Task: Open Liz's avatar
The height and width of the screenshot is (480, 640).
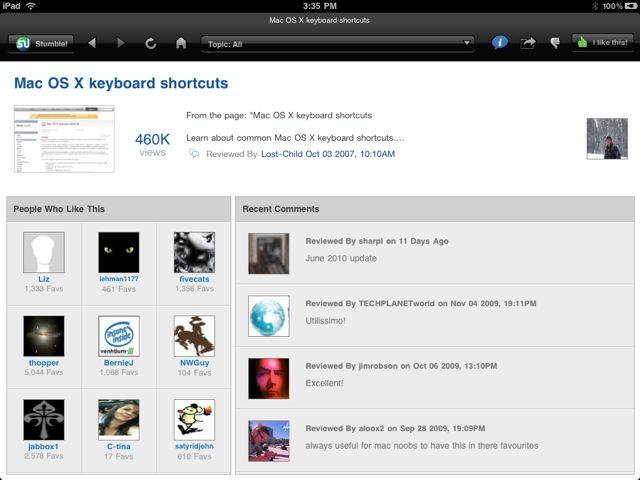Action: 44,252
